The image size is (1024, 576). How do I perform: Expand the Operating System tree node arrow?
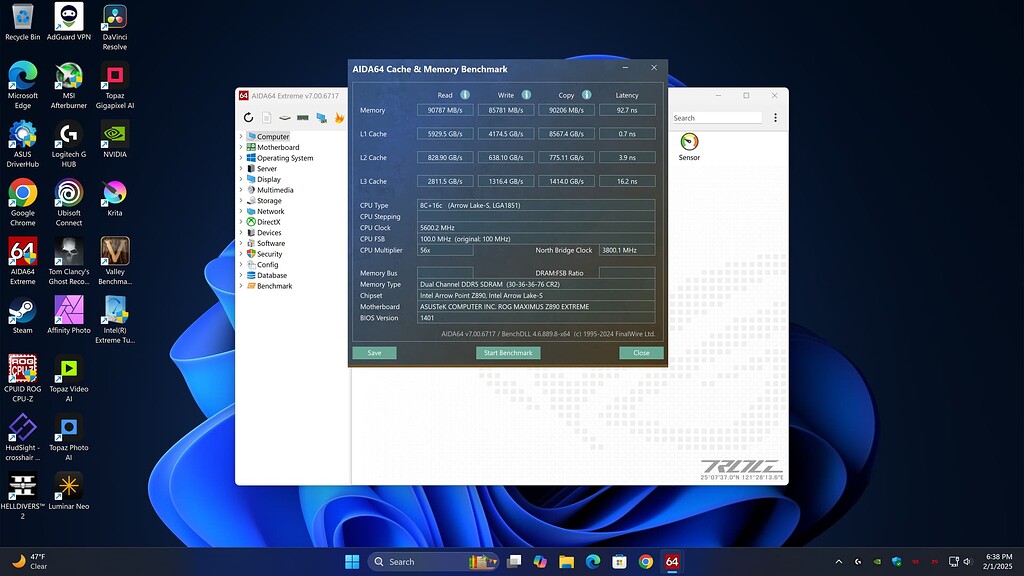point(241,157)
